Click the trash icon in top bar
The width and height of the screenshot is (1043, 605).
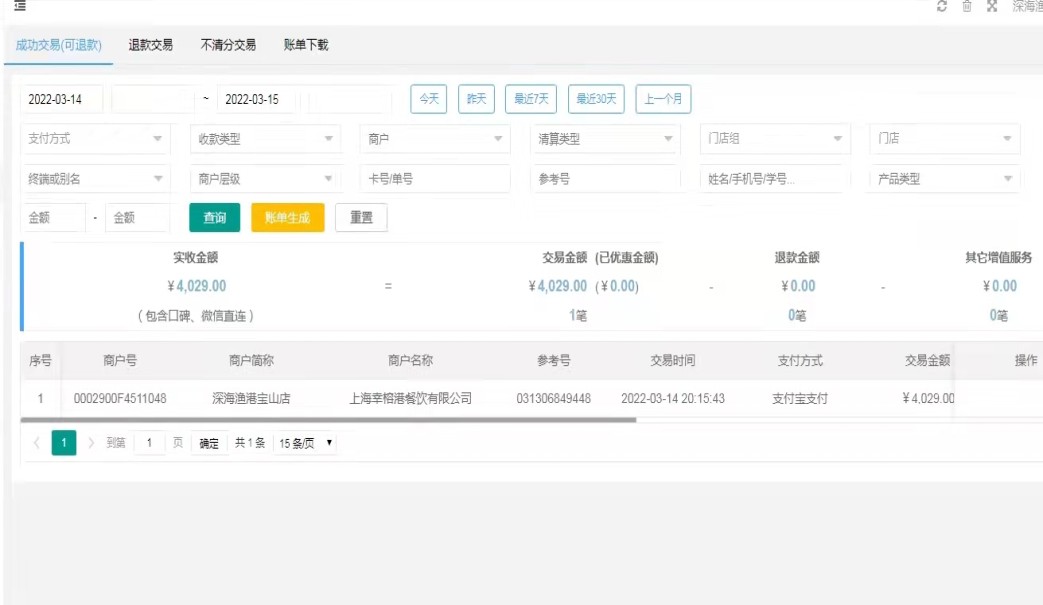[x=966, y=7]
